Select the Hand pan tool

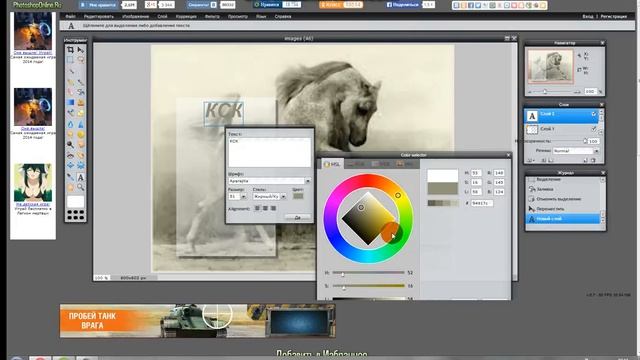click(70, 188)
